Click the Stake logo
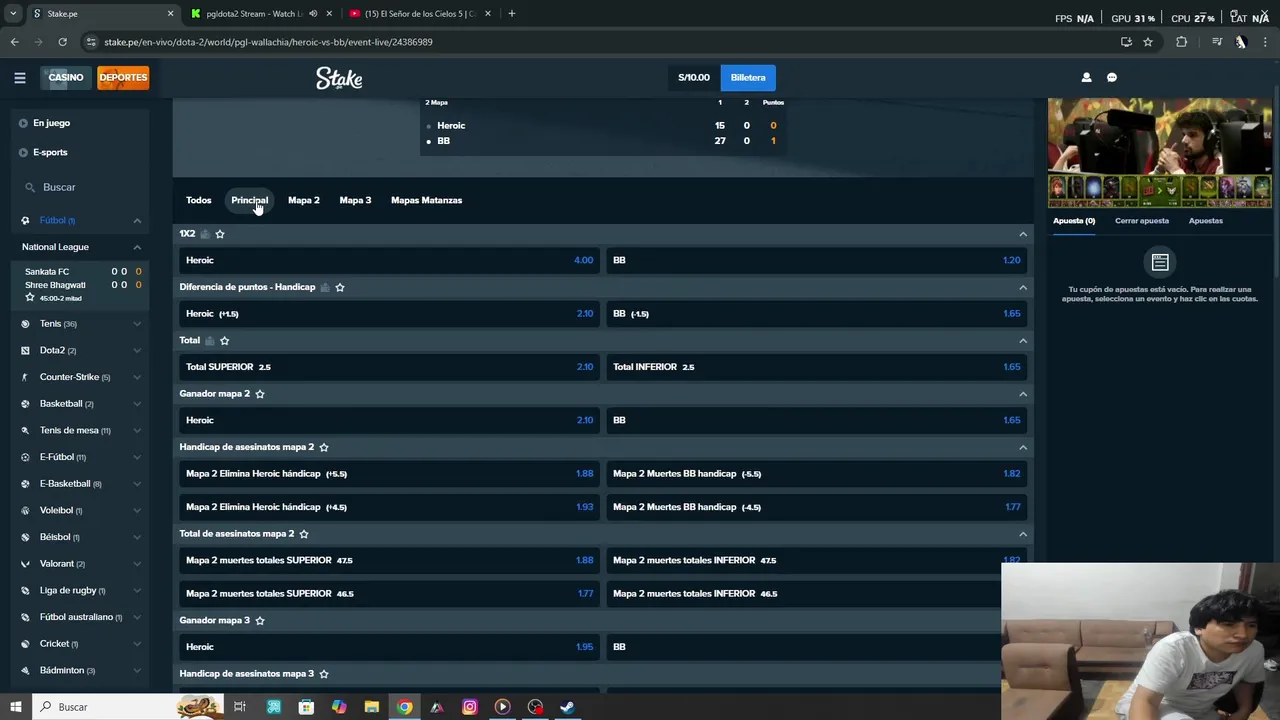Screen dimensions: 1280x720 339,78
